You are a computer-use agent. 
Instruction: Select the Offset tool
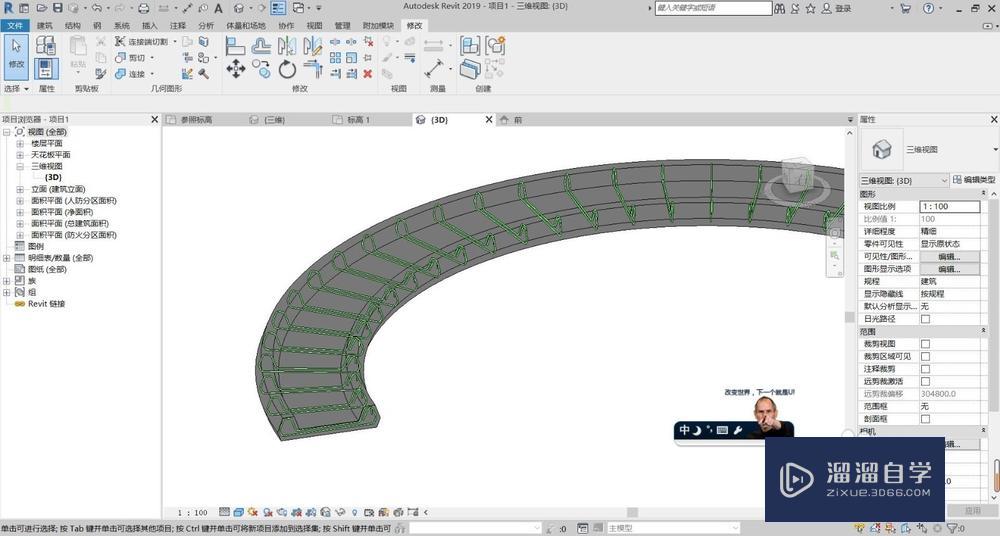tap(261, 45)
